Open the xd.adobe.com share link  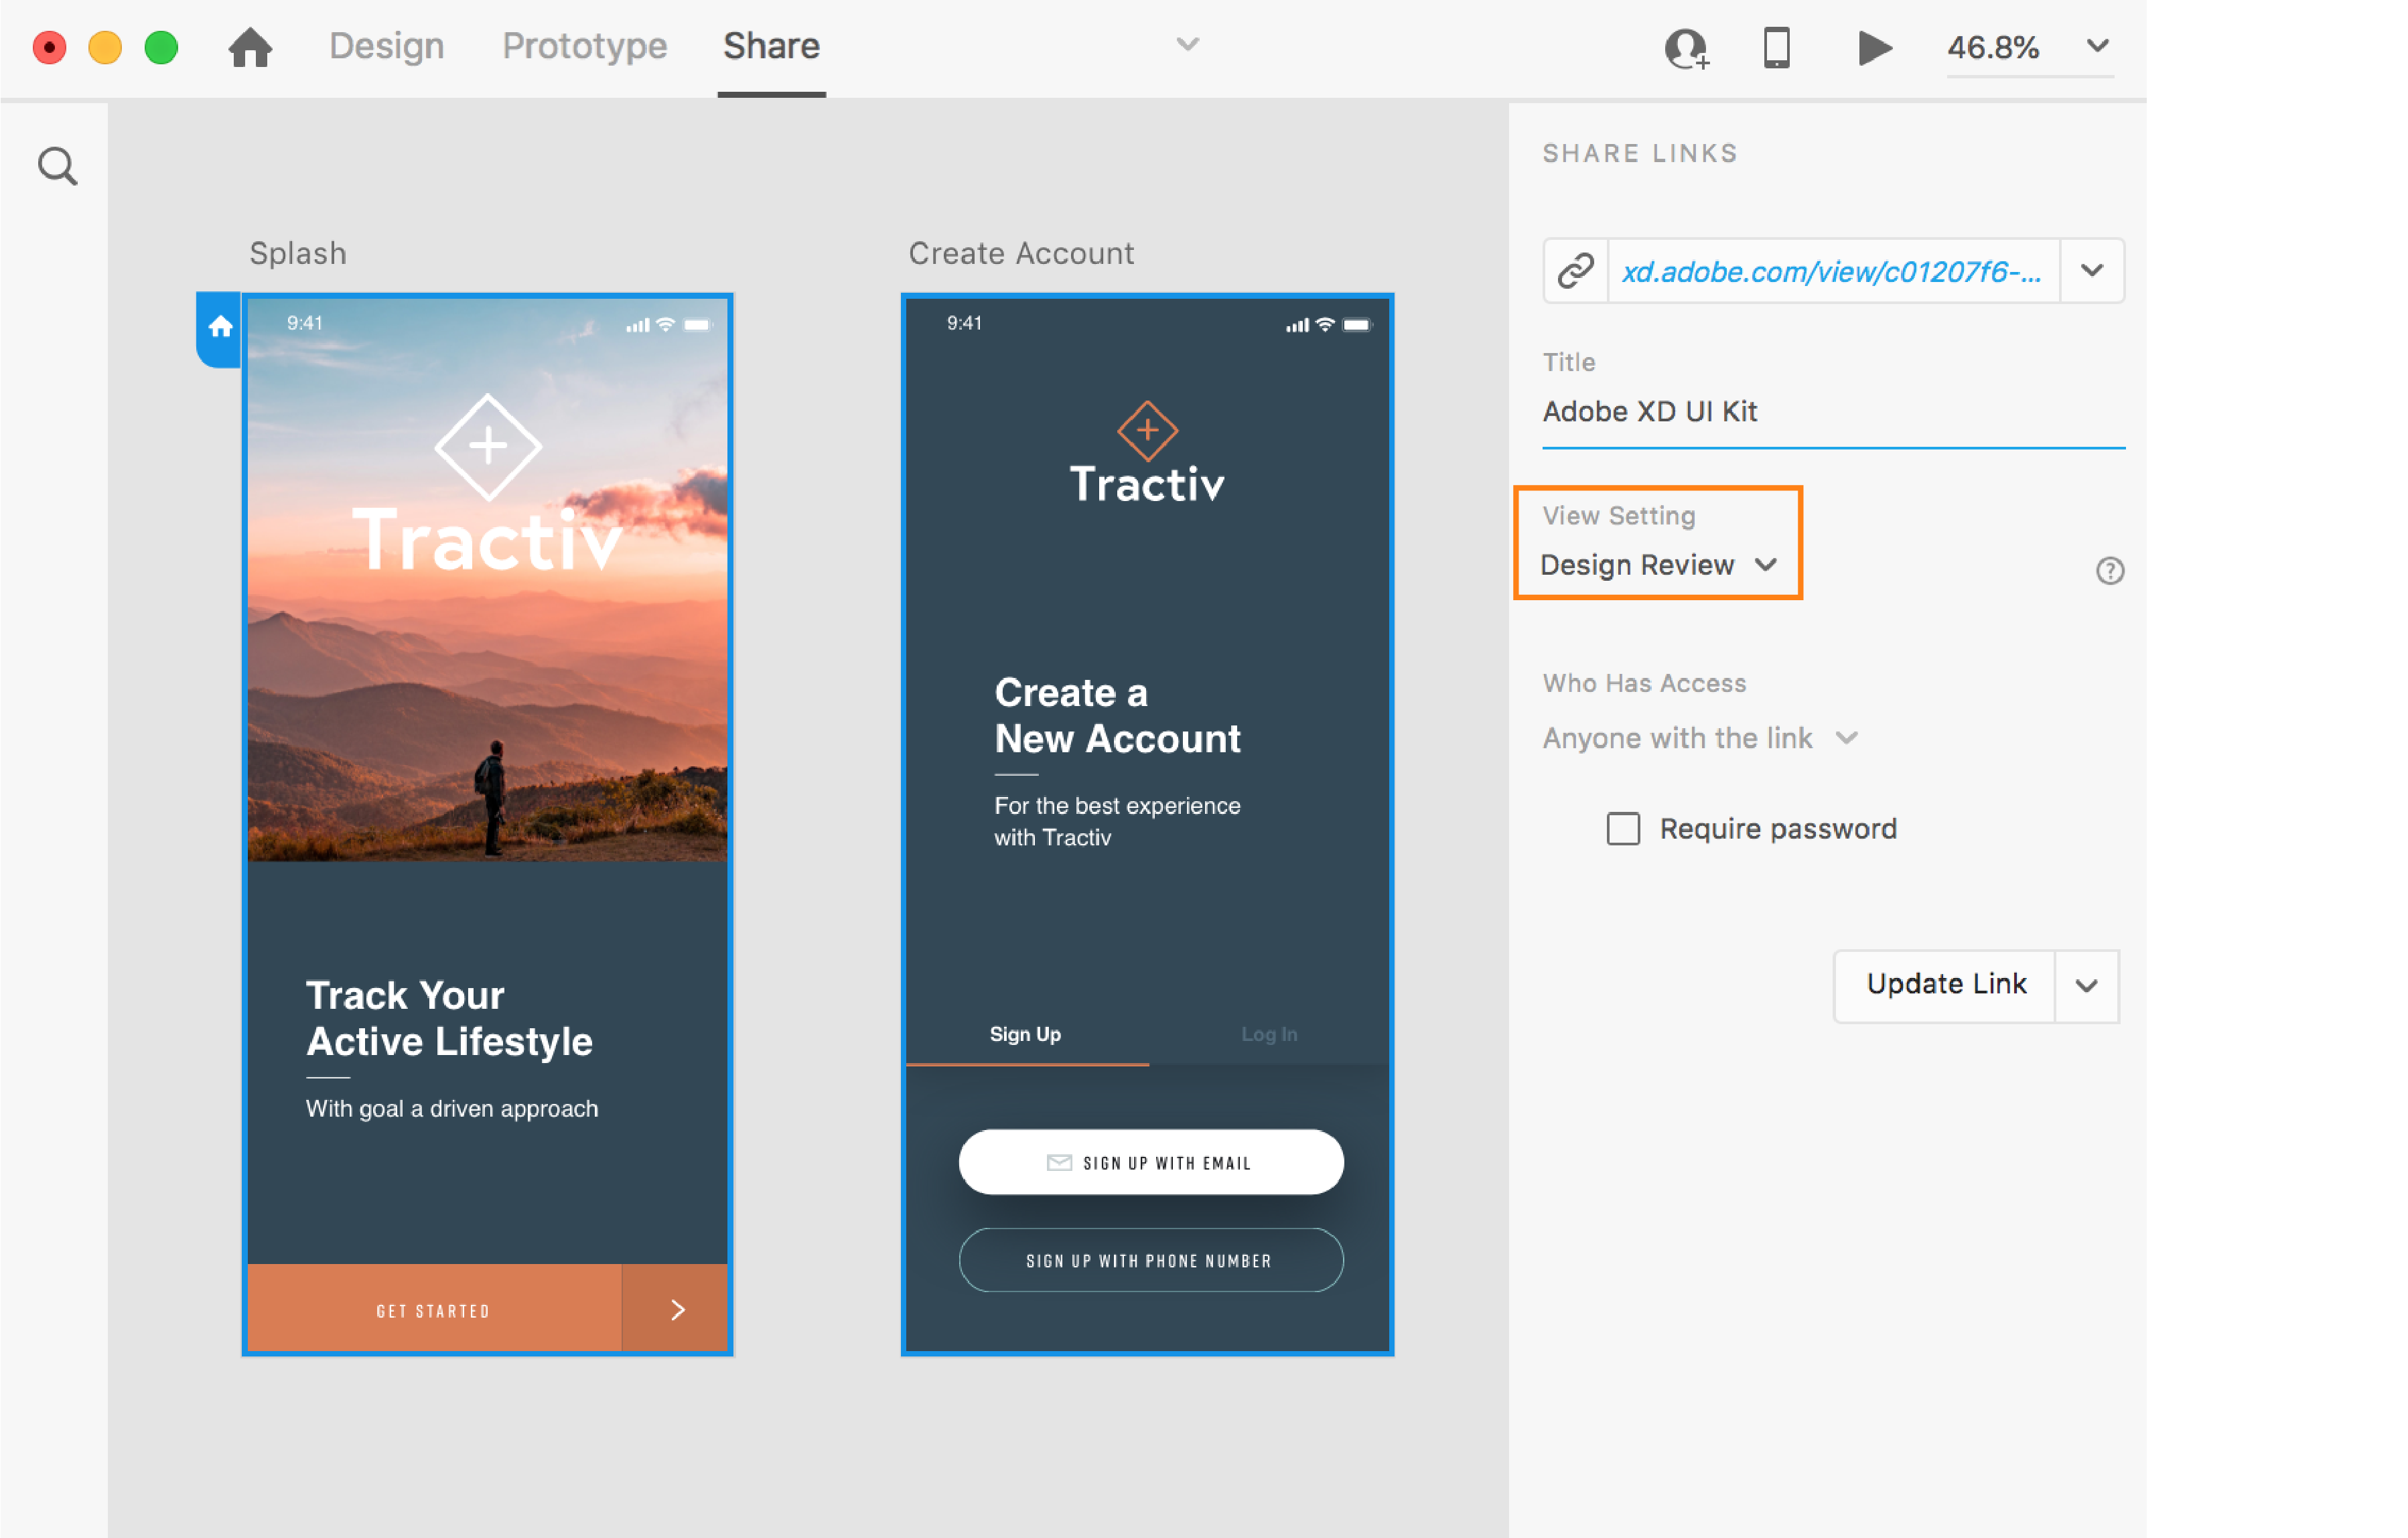[1831, 271]
